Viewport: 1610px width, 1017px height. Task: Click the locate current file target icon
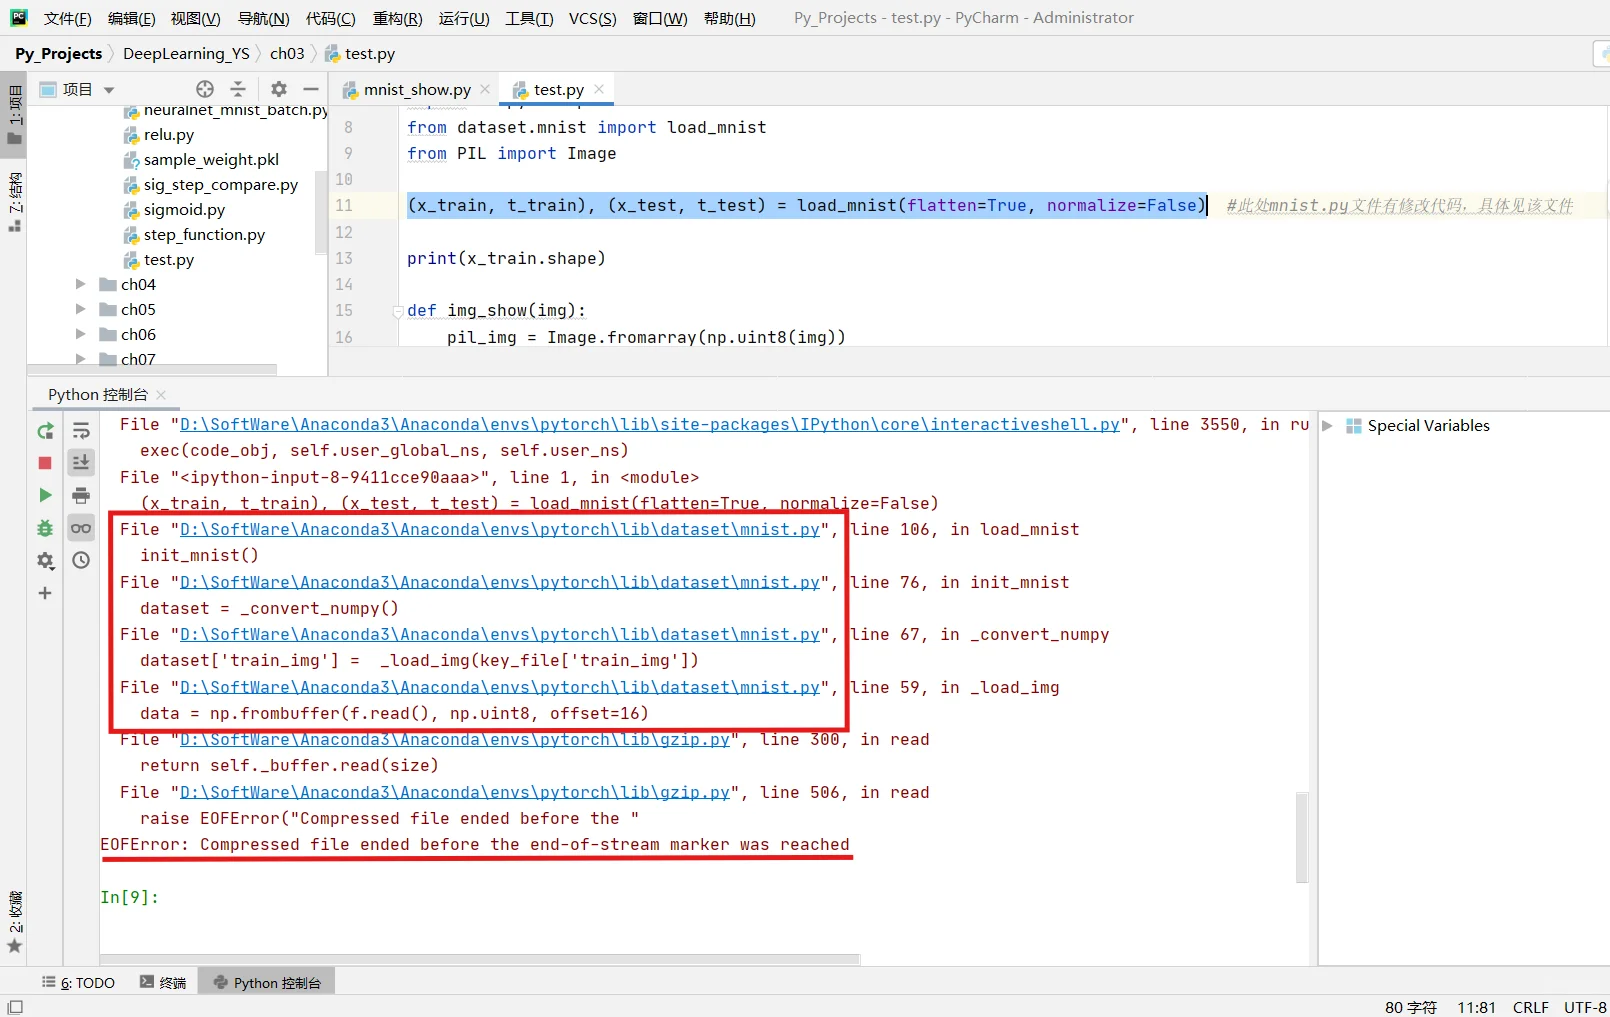point(205,89)
